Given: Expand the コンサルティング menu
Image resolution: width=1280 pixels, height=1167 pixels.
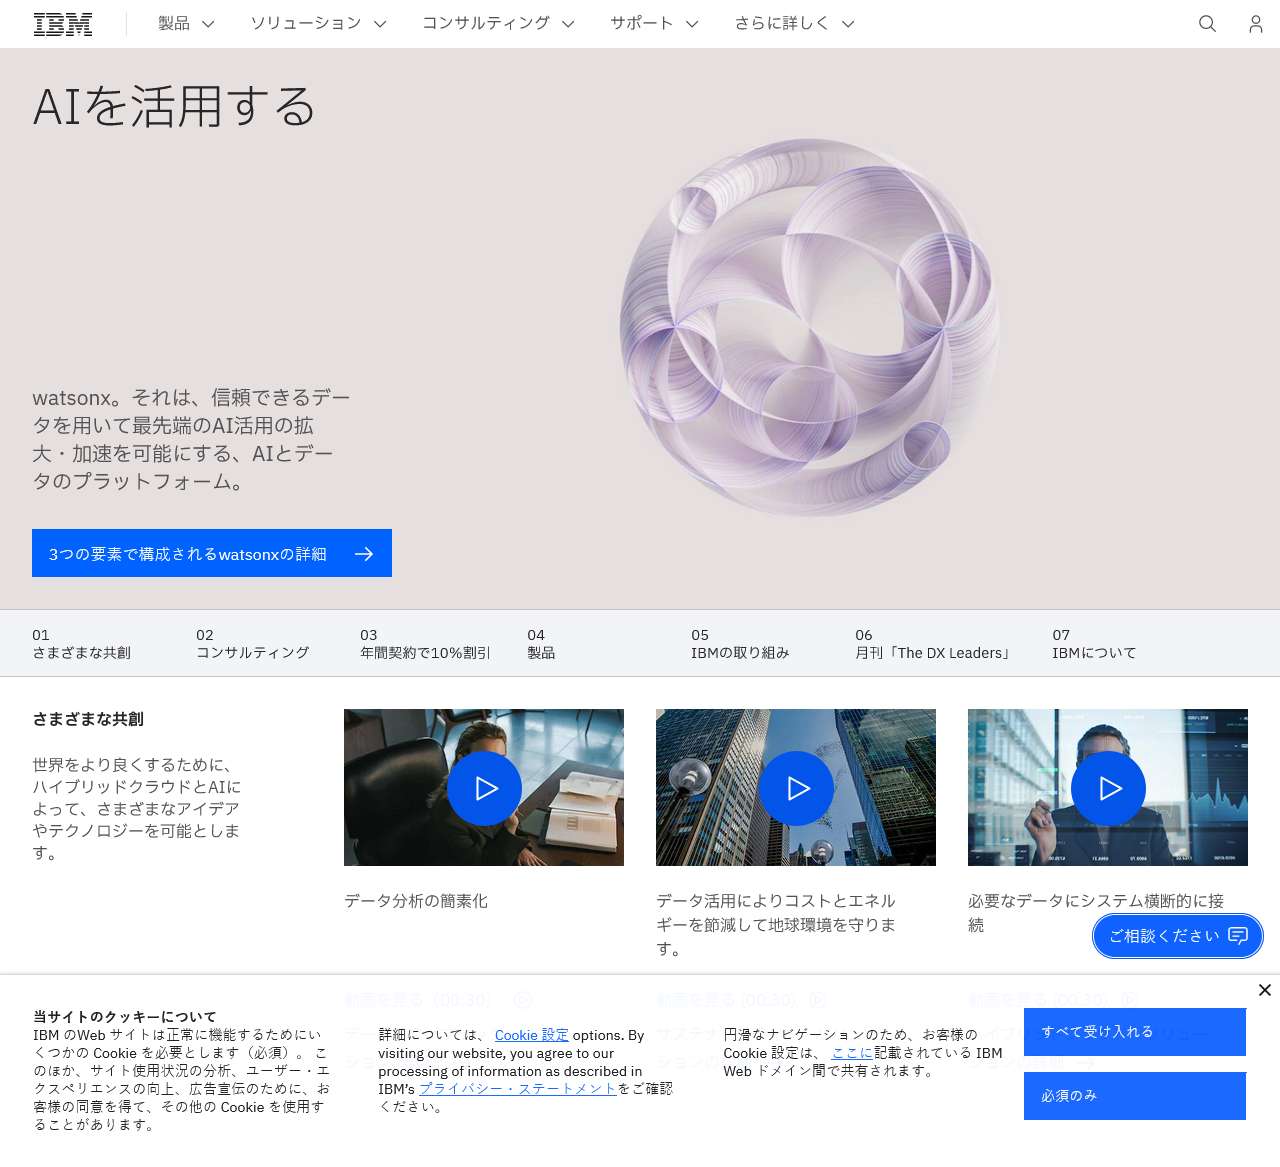Looking at the screenshot, I should (x=498, y=24).
